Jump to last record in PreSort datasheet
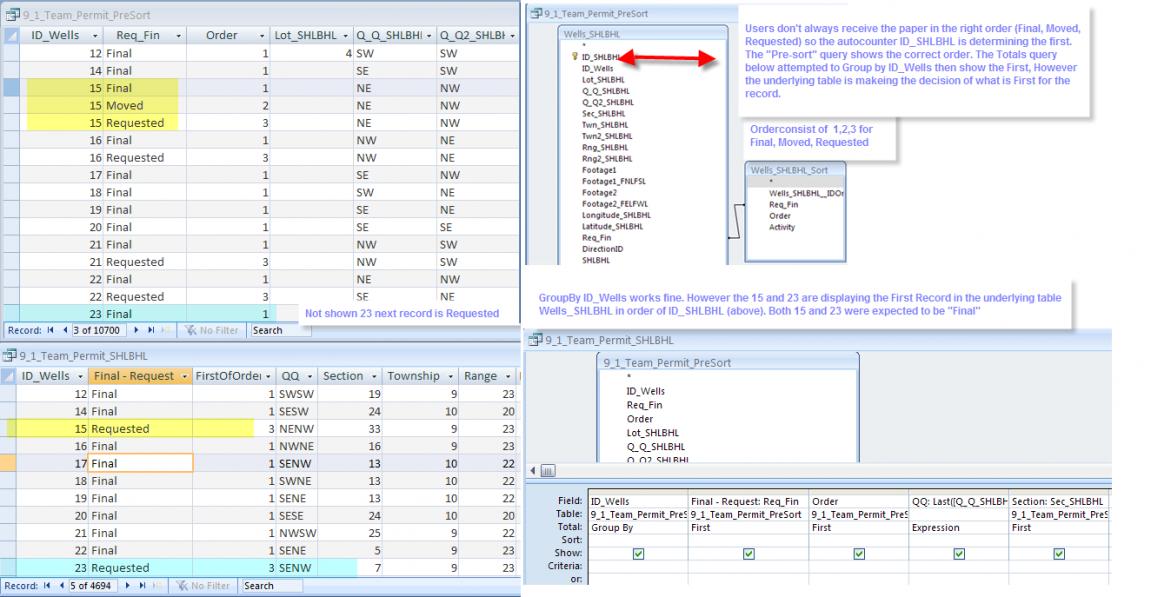Screen dimensions: 1151x597 151,330
